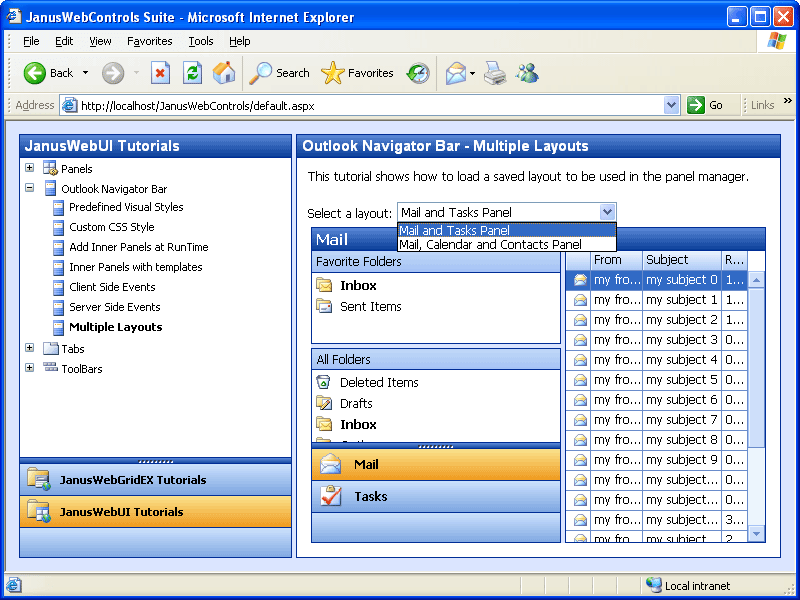Screen dimensions: 800x600
Task: Click the Tabs node folder icon
Action: click(51, 348)
